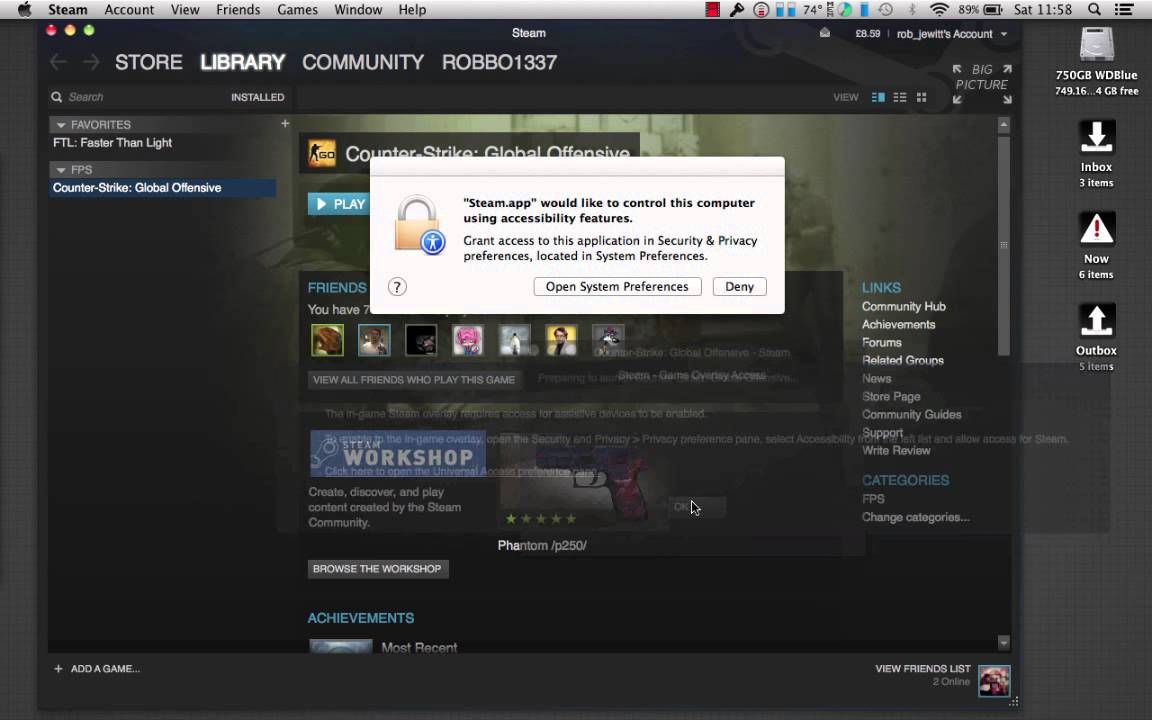The height and width of the screenshot is (720, 1152).
Task: Click the CS:GO game logo icon
Action: point(322,154)
